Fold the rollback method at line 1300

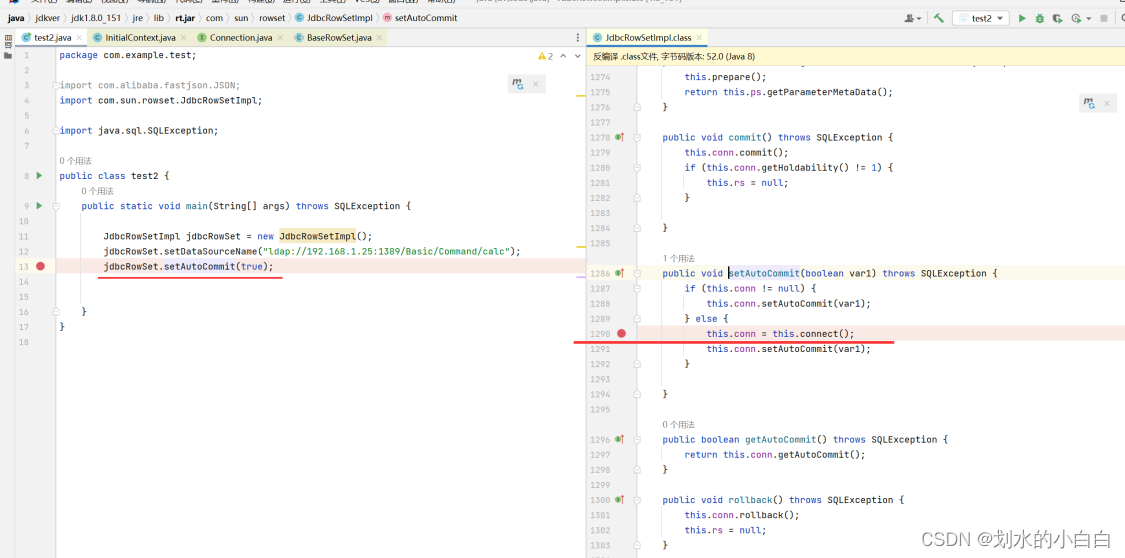pyautogui.click(x=636, y=499)
